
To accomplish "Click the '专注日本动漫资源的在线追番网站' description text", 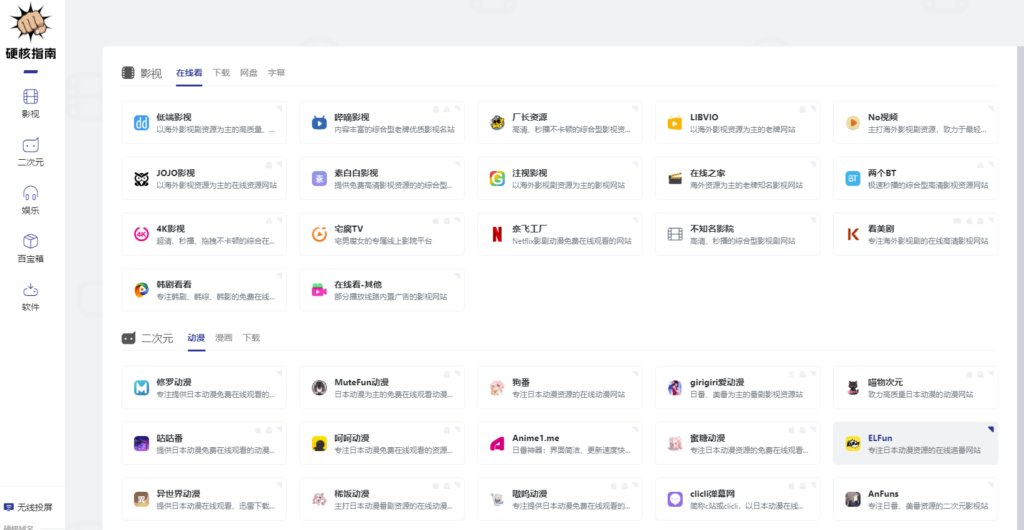I will tap(924, 450).
